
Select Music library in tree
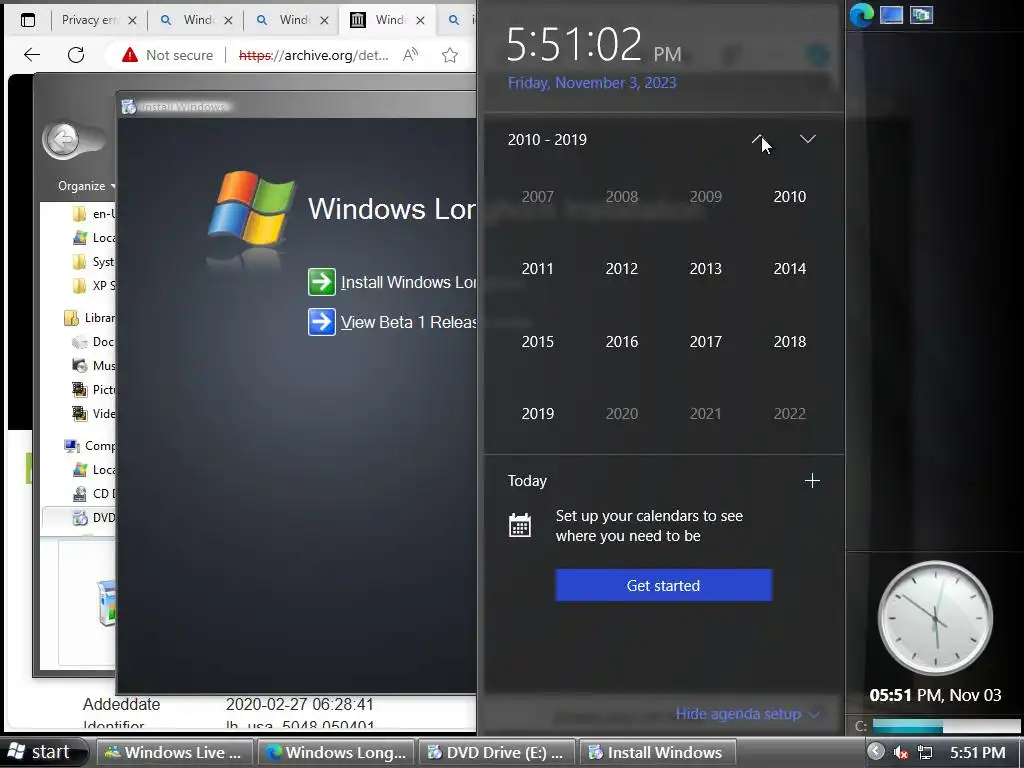pyautogui.click(x=93, y=366)
